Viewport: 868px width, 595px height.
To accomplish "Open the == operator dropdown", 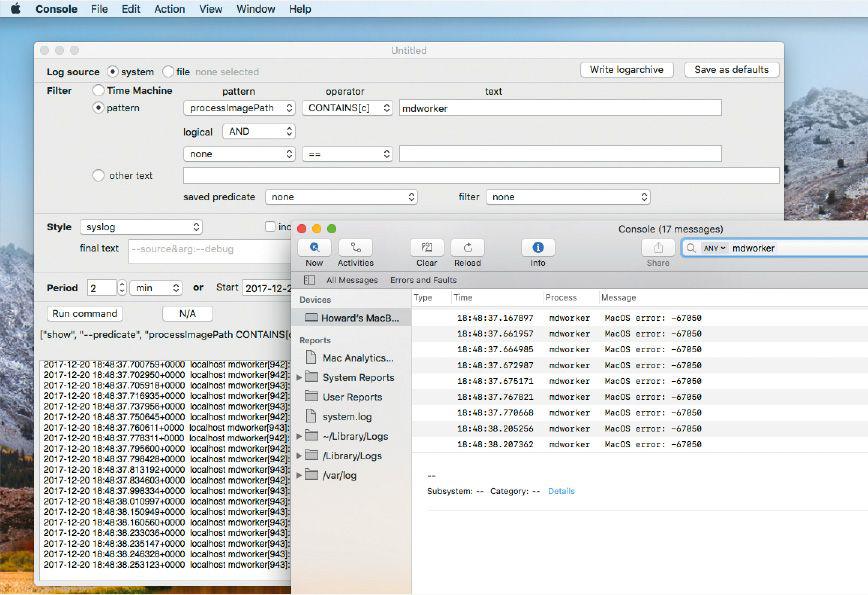I will tap(347, 154).
